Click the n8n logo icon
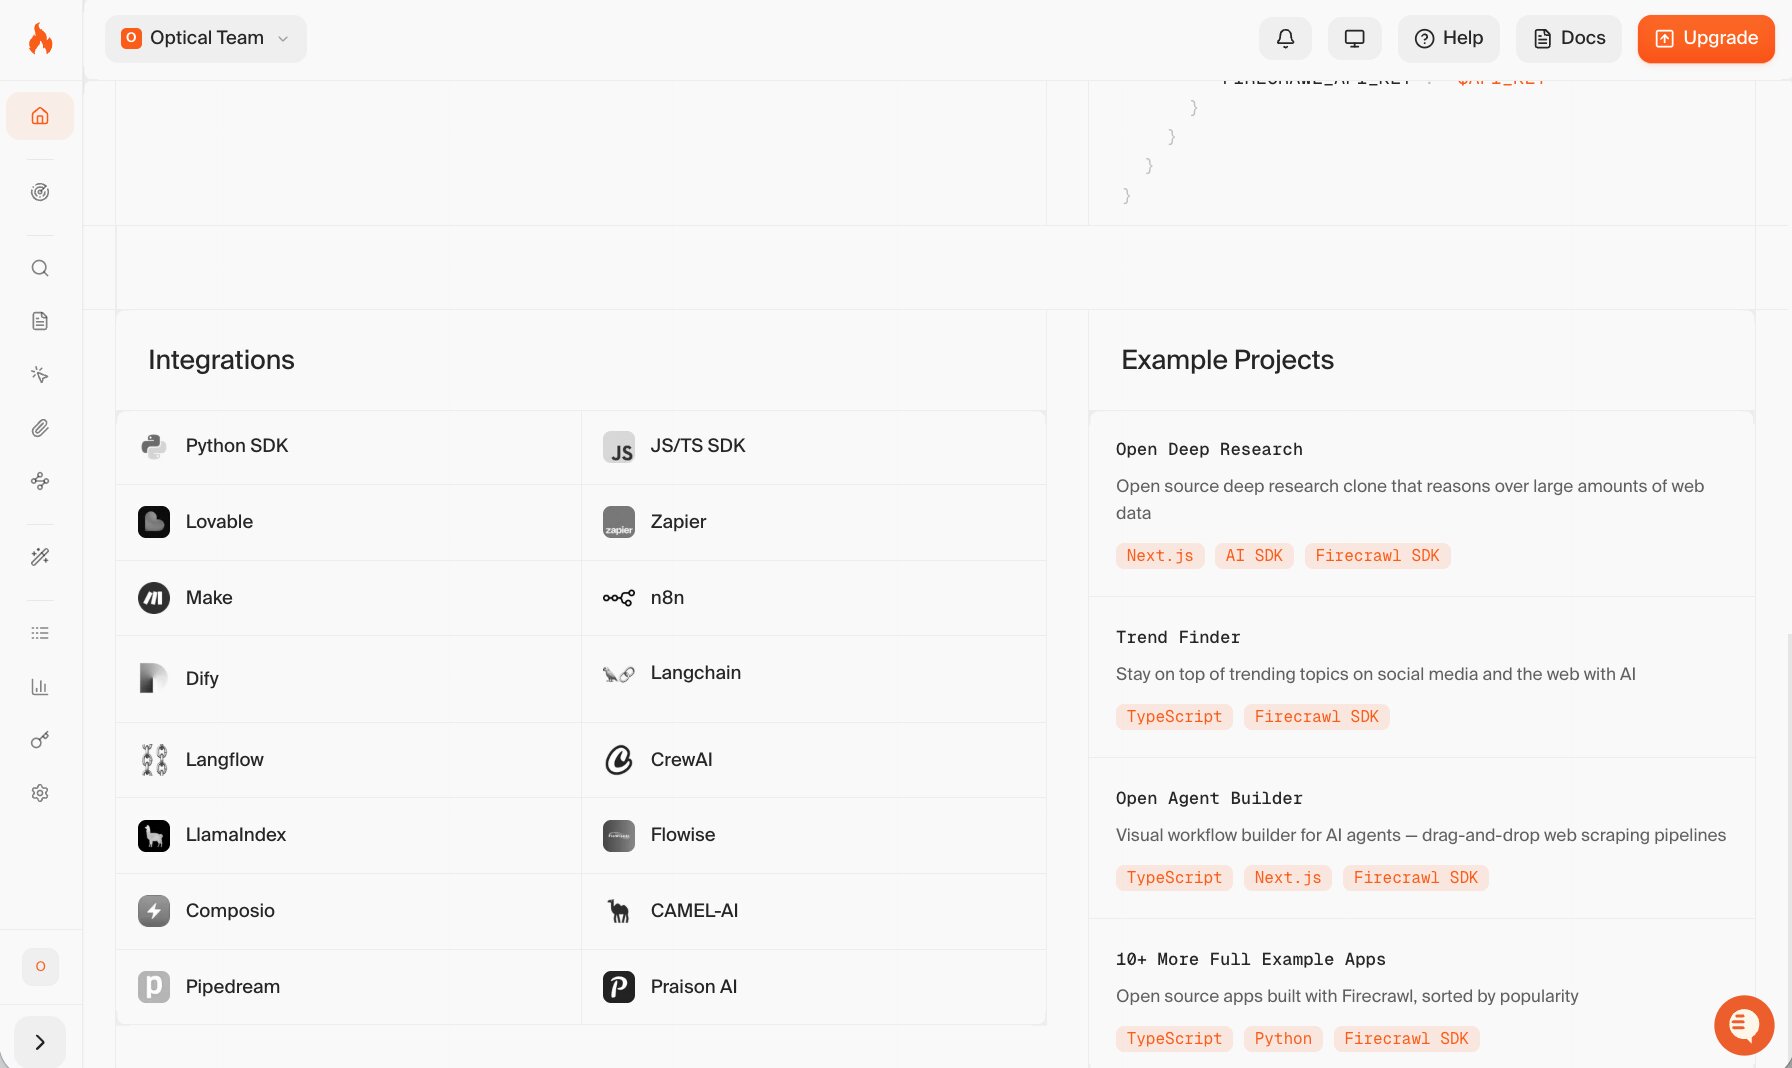Image resolution: width=1792 pixels, height=1068 pixels. 619,598
